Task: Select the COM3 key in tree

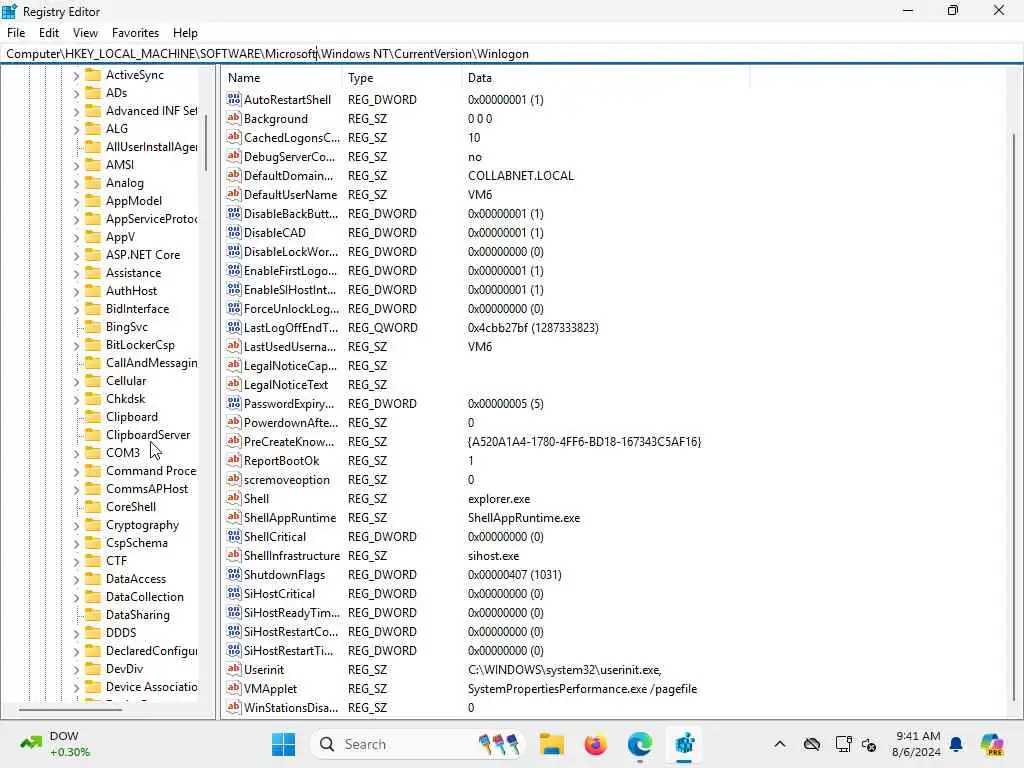Action: 123,453
